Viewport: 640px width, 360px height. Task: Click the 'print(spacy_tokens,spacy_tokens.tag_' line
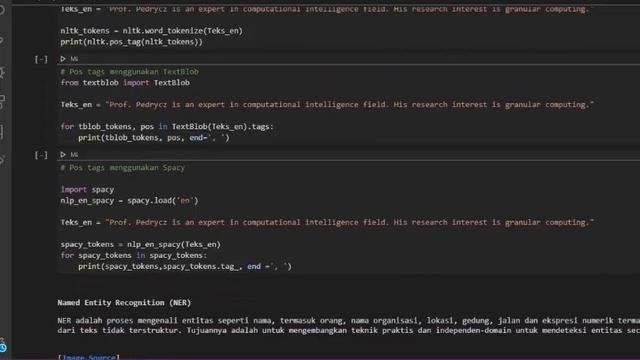(185, 267)
